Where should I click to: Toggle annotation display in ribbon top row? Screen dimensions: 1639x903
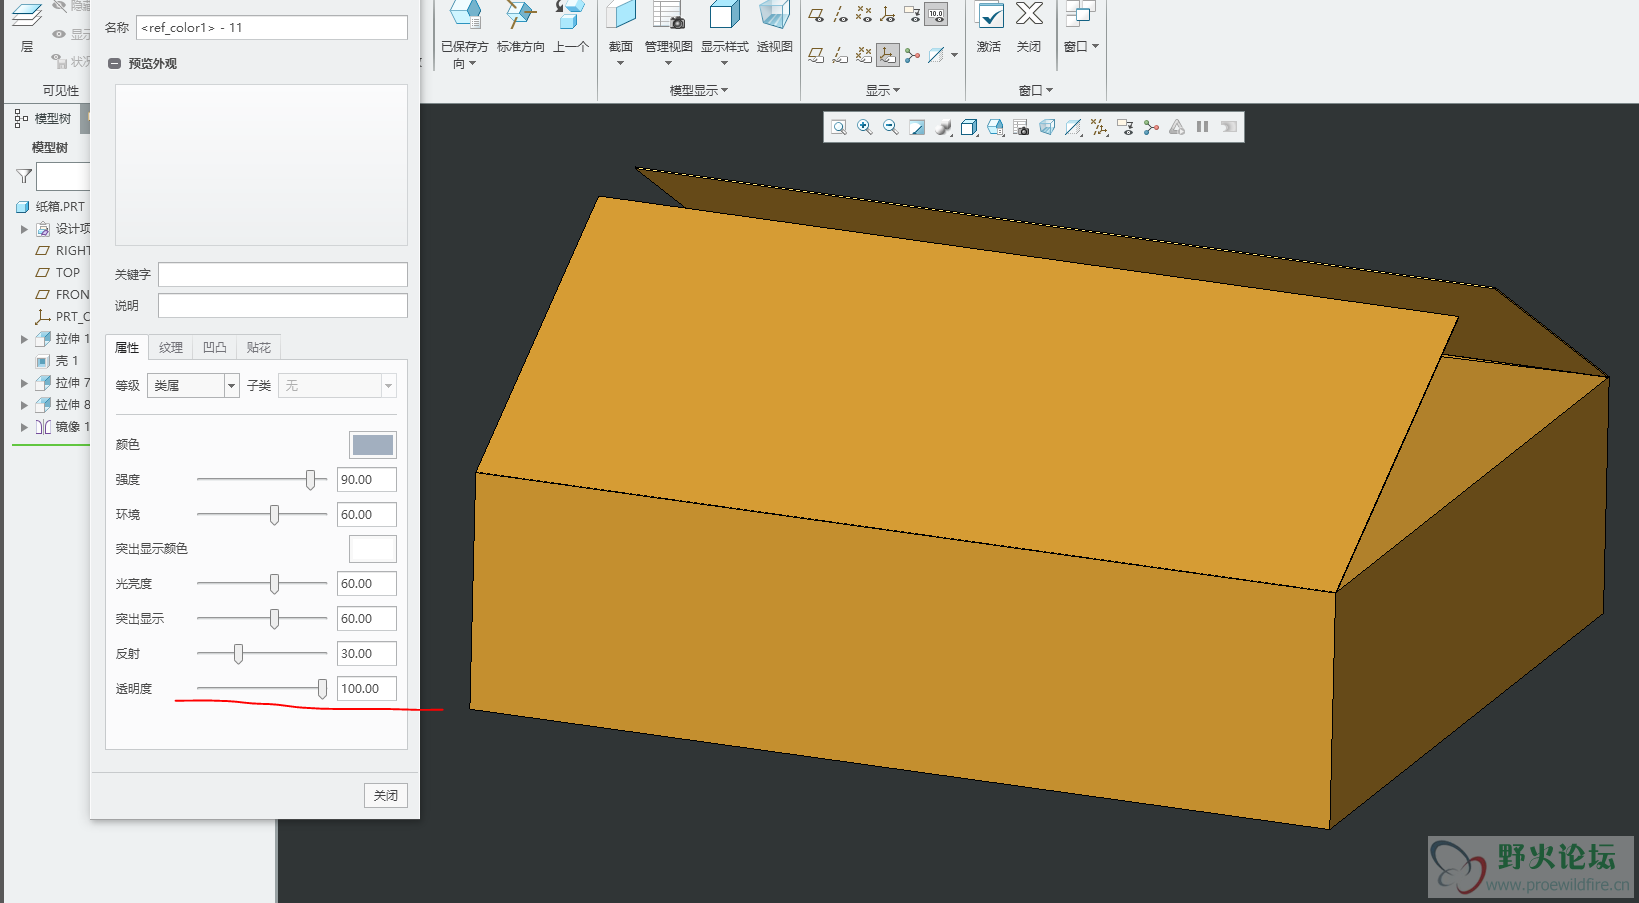click(x=912, y=14)
